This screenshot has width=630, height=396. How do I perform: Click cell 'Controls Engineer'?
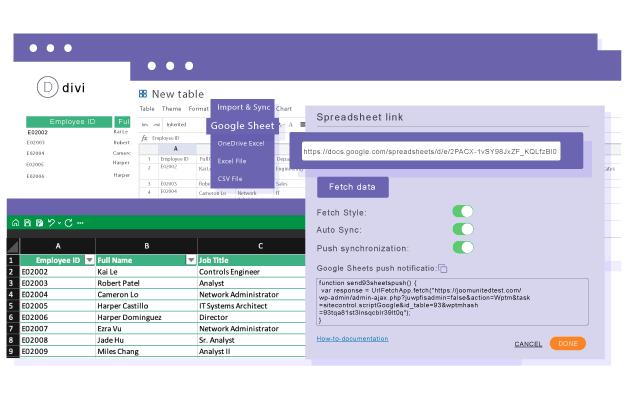click(252, 272)
